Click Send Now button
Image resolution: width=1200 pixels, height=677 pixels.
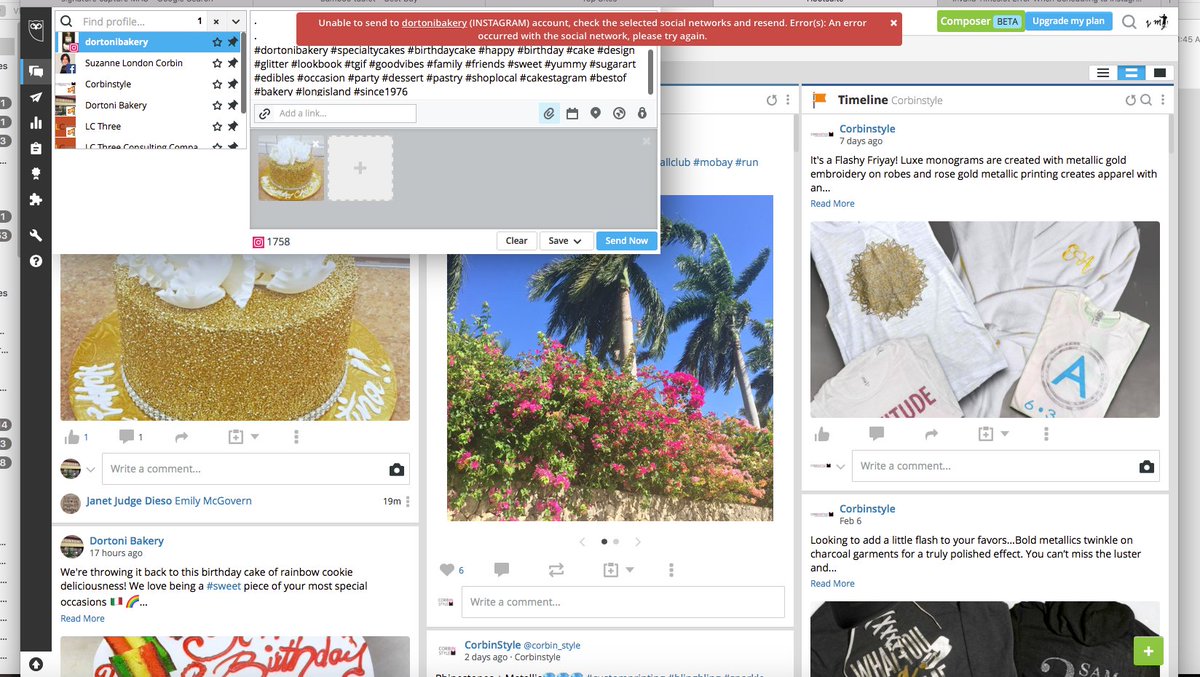tap(626, 241)
